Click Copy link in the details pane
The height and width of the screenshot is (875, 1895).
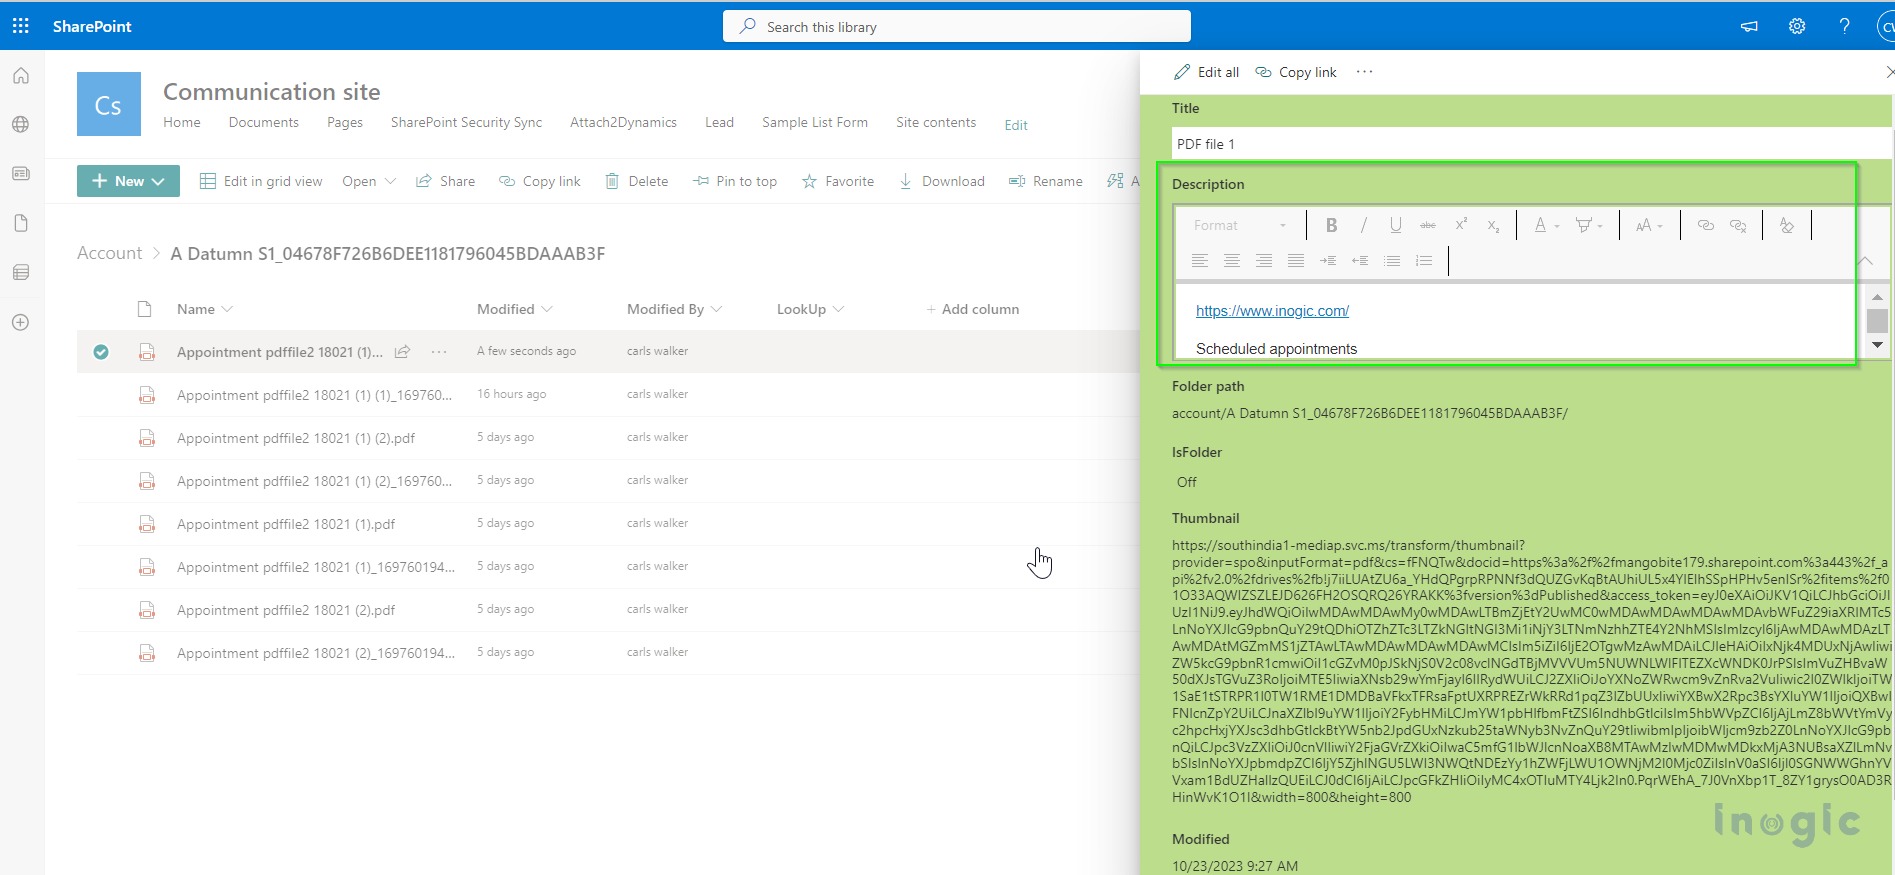[1296, 72]
